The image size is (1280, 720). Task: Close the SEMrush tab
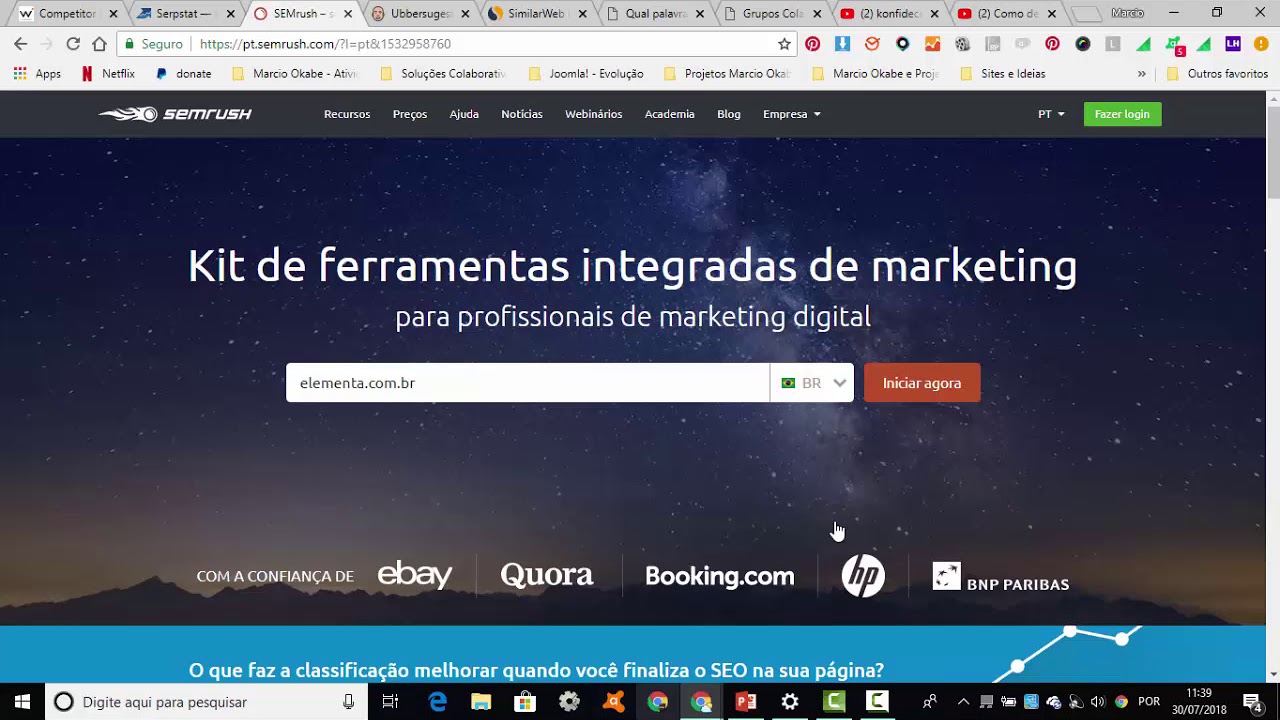click(348, 14)
